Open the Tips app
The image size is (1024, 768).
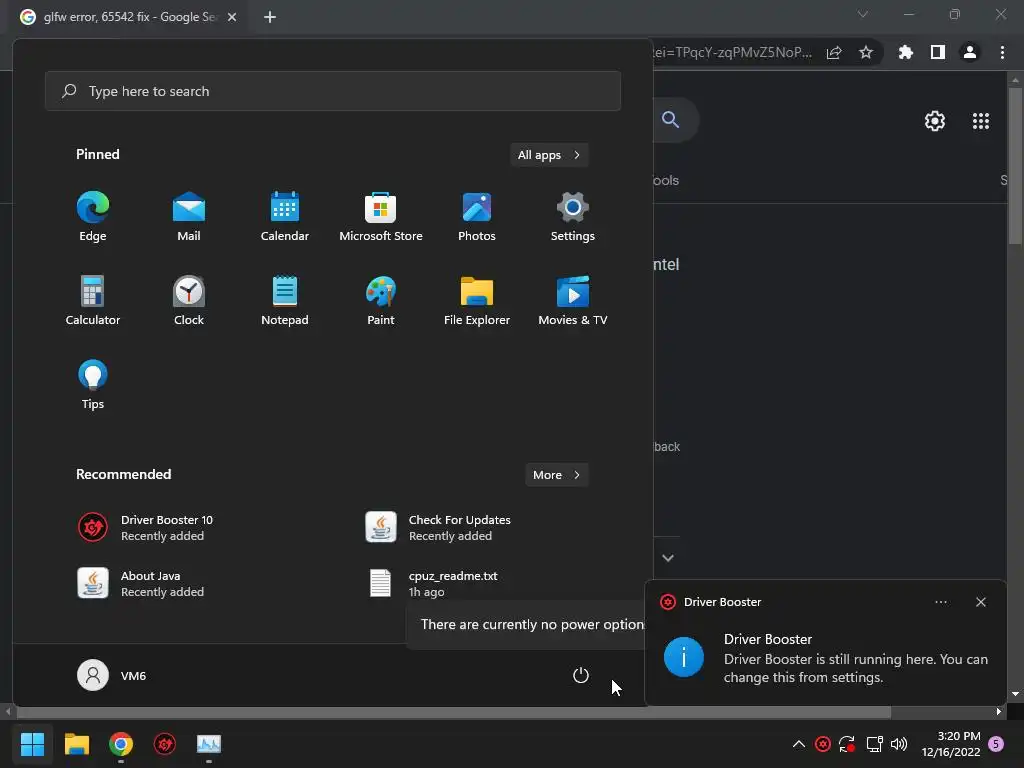point(93,385)
